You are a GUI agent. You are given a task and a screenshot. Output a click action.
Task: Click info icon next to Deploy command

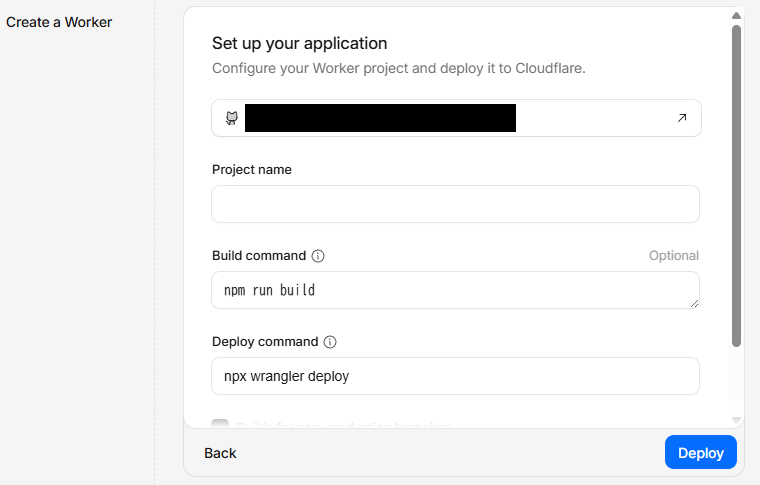[x=330, y=342]
